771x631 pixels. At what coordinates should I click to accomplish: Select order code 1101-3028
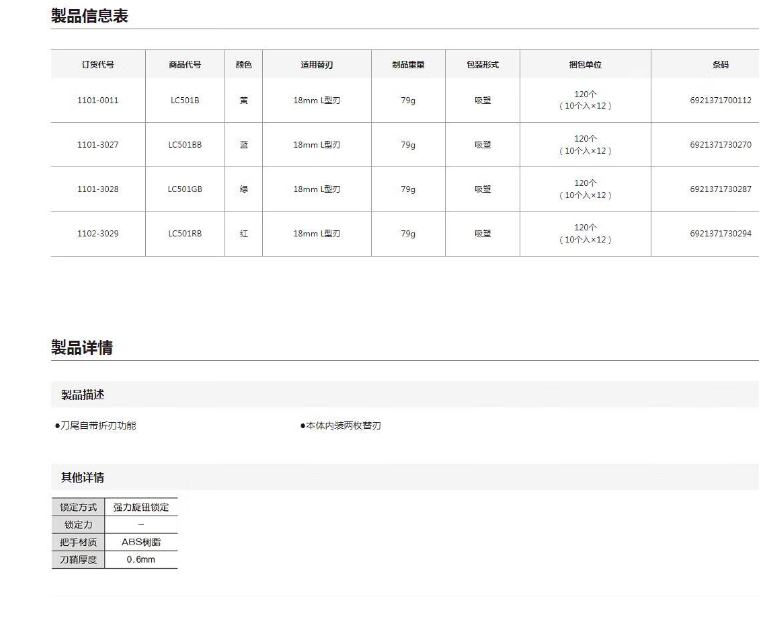[98, 189]
